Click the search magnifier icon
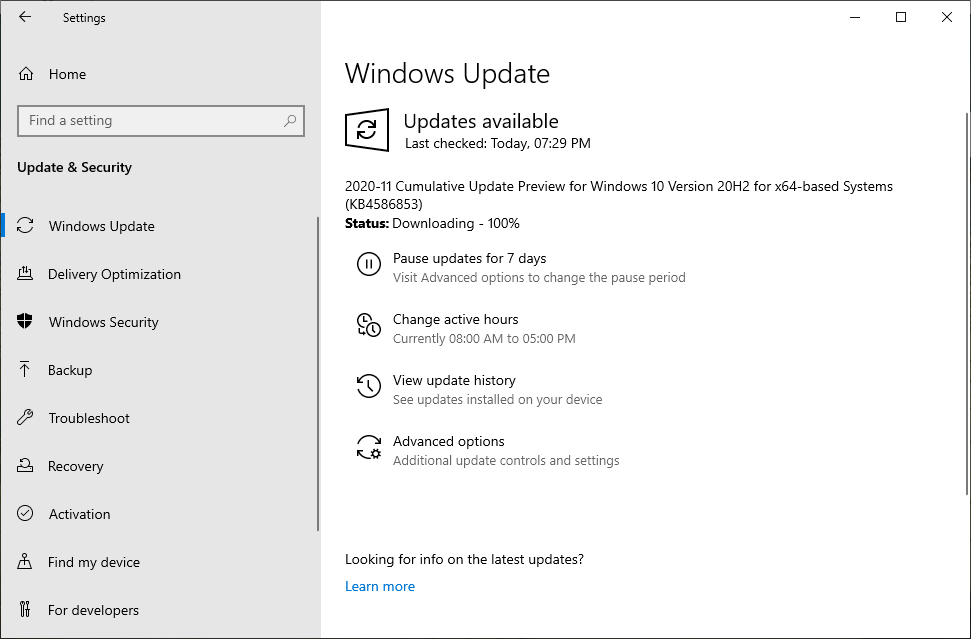This screenshot has height=639, width=971. click(x=290, y=121)
